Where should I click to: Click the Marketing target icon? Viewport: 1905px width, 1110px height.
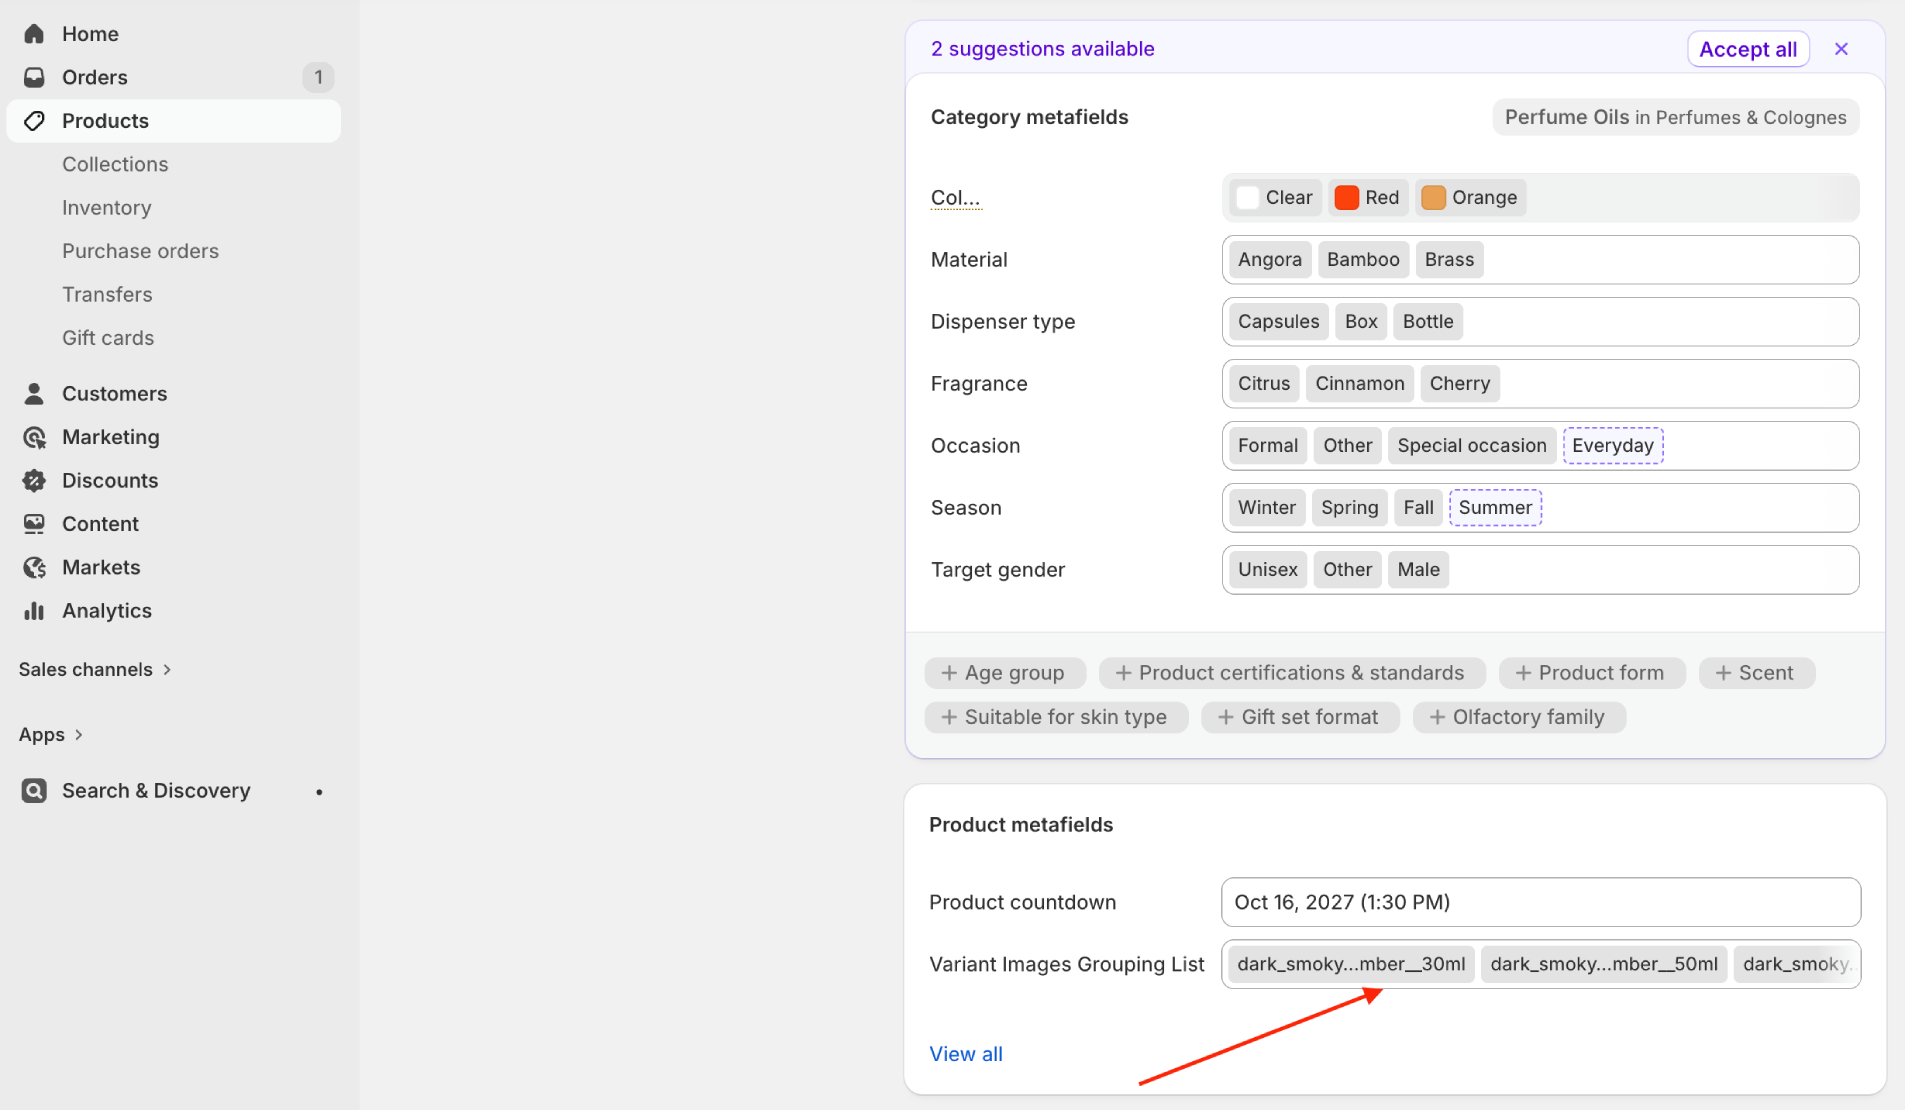click(34, 437)
